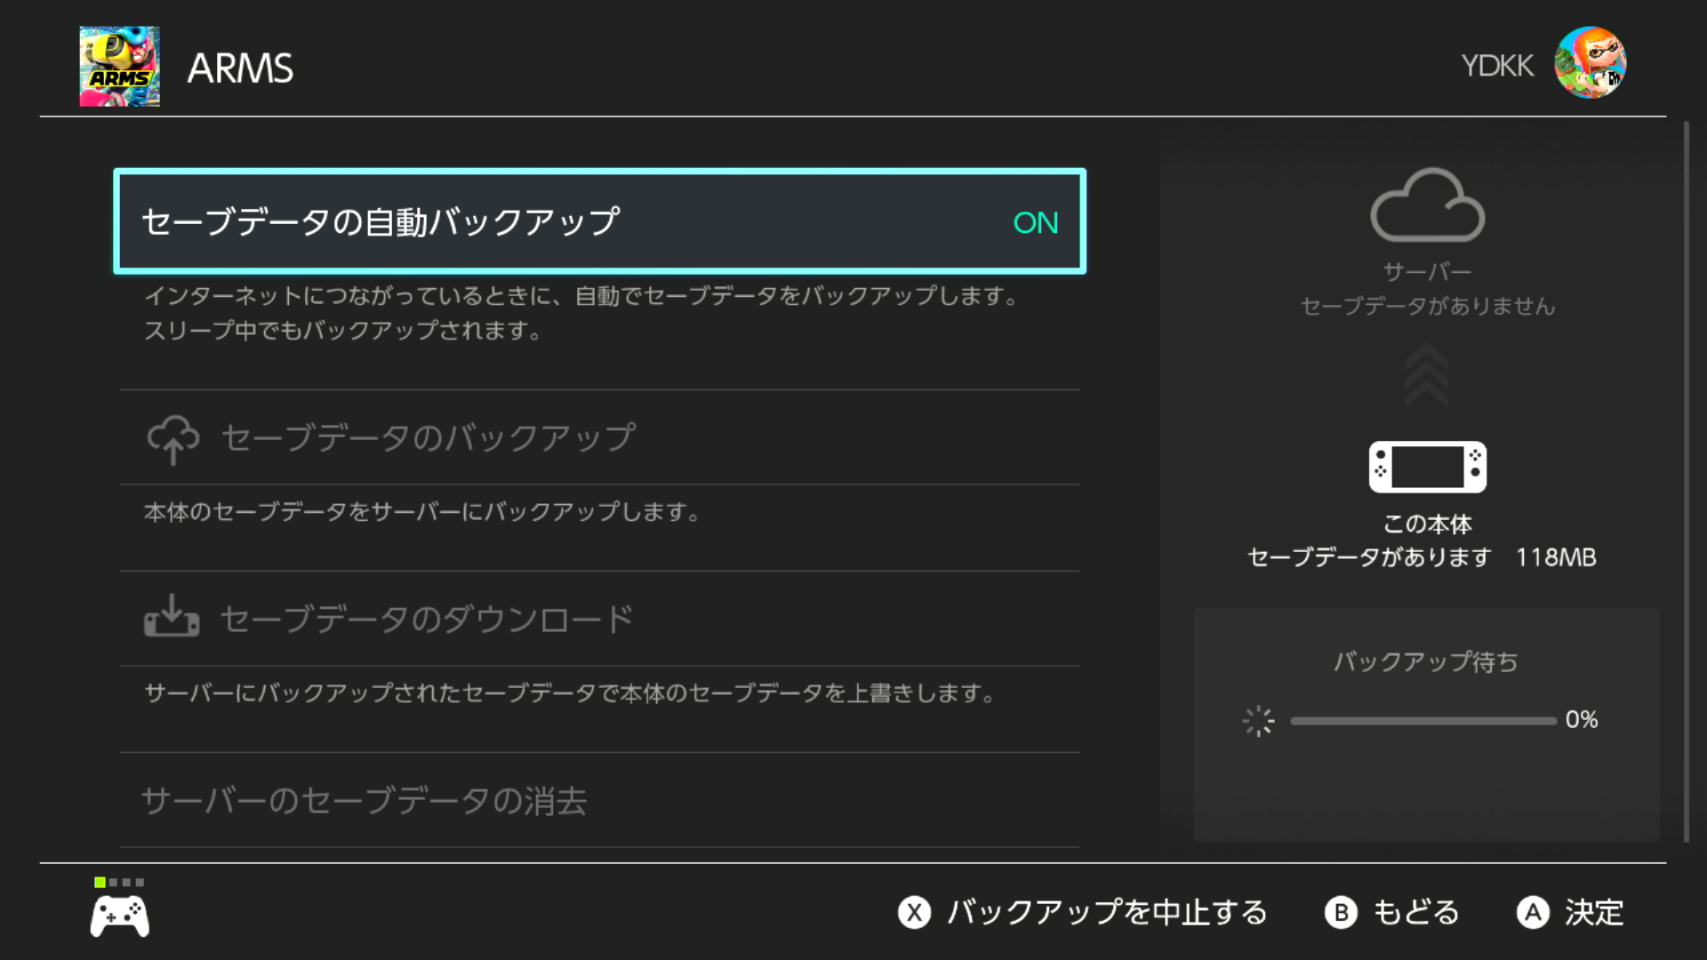Click the A button icon
Screen dimensions: 1707x960
coord(1532,912)
